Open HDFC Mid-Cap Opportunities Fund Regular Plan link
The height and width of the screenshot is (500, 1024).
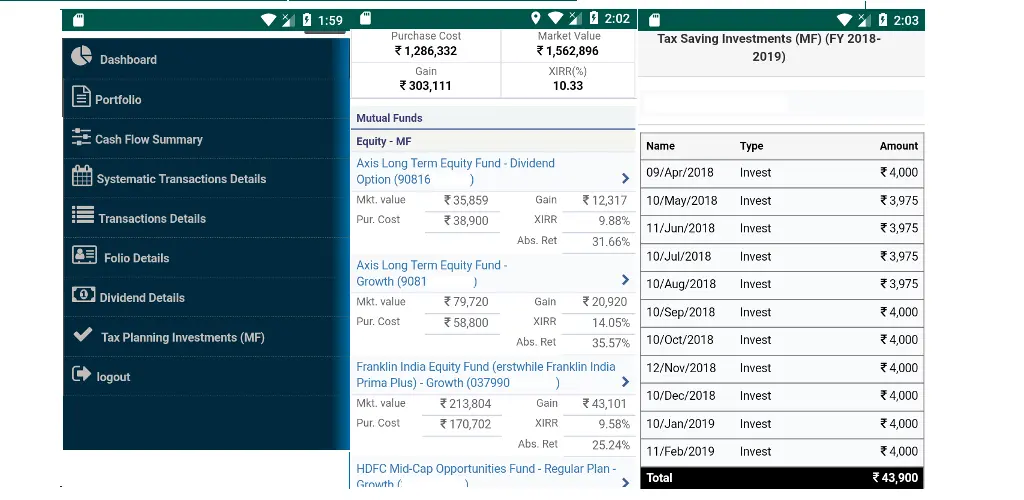click(486, 476)
